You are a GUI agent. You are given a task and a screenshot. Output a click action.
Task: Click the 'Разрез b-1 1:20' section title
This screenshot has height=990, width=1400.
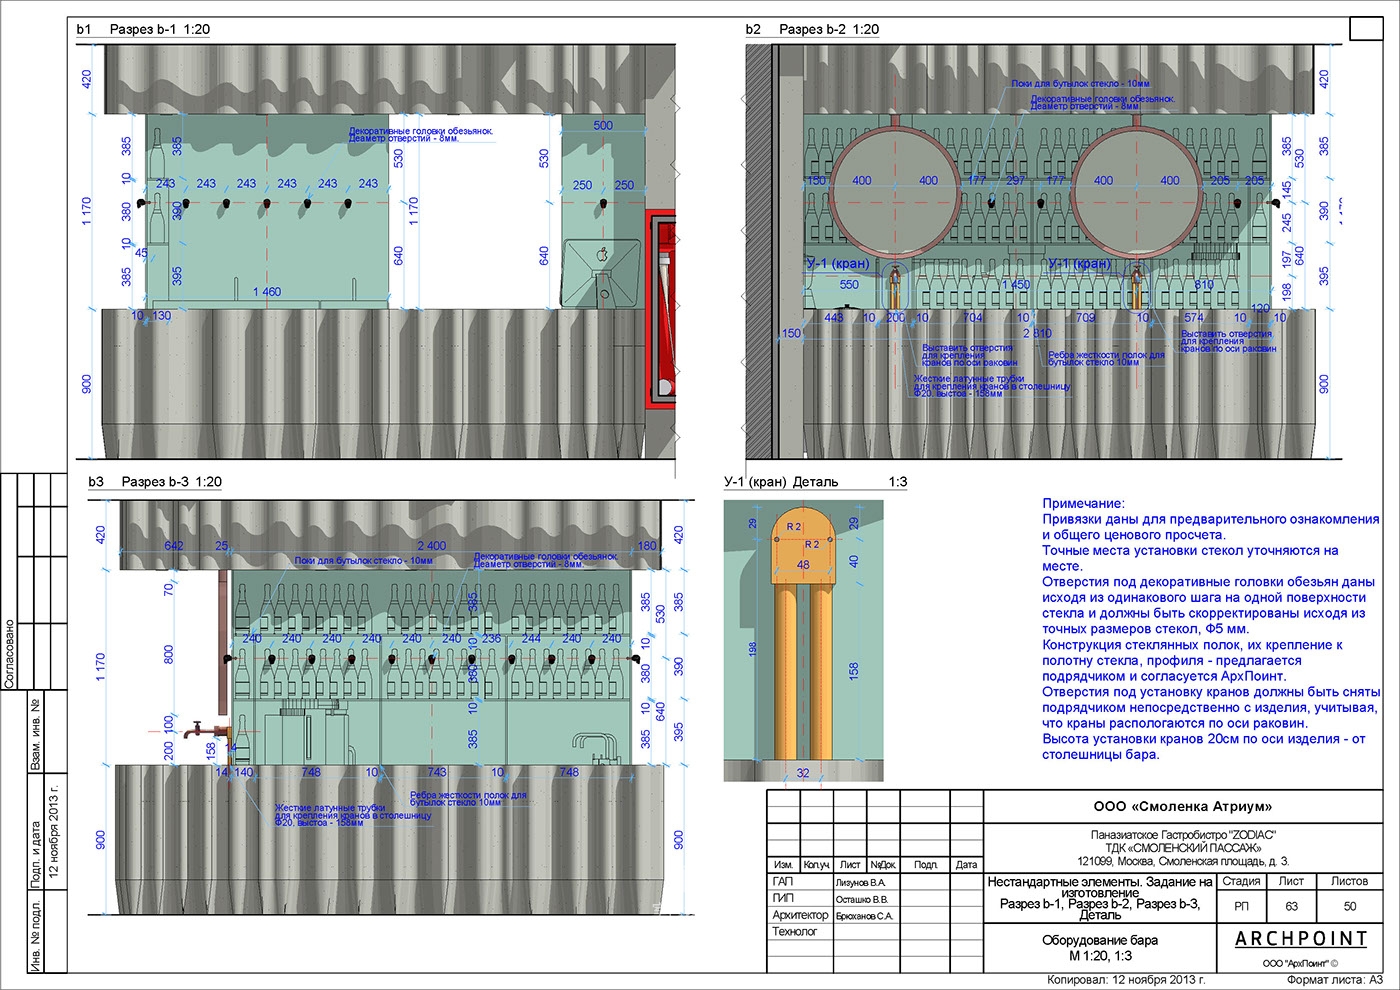(159, 29)
